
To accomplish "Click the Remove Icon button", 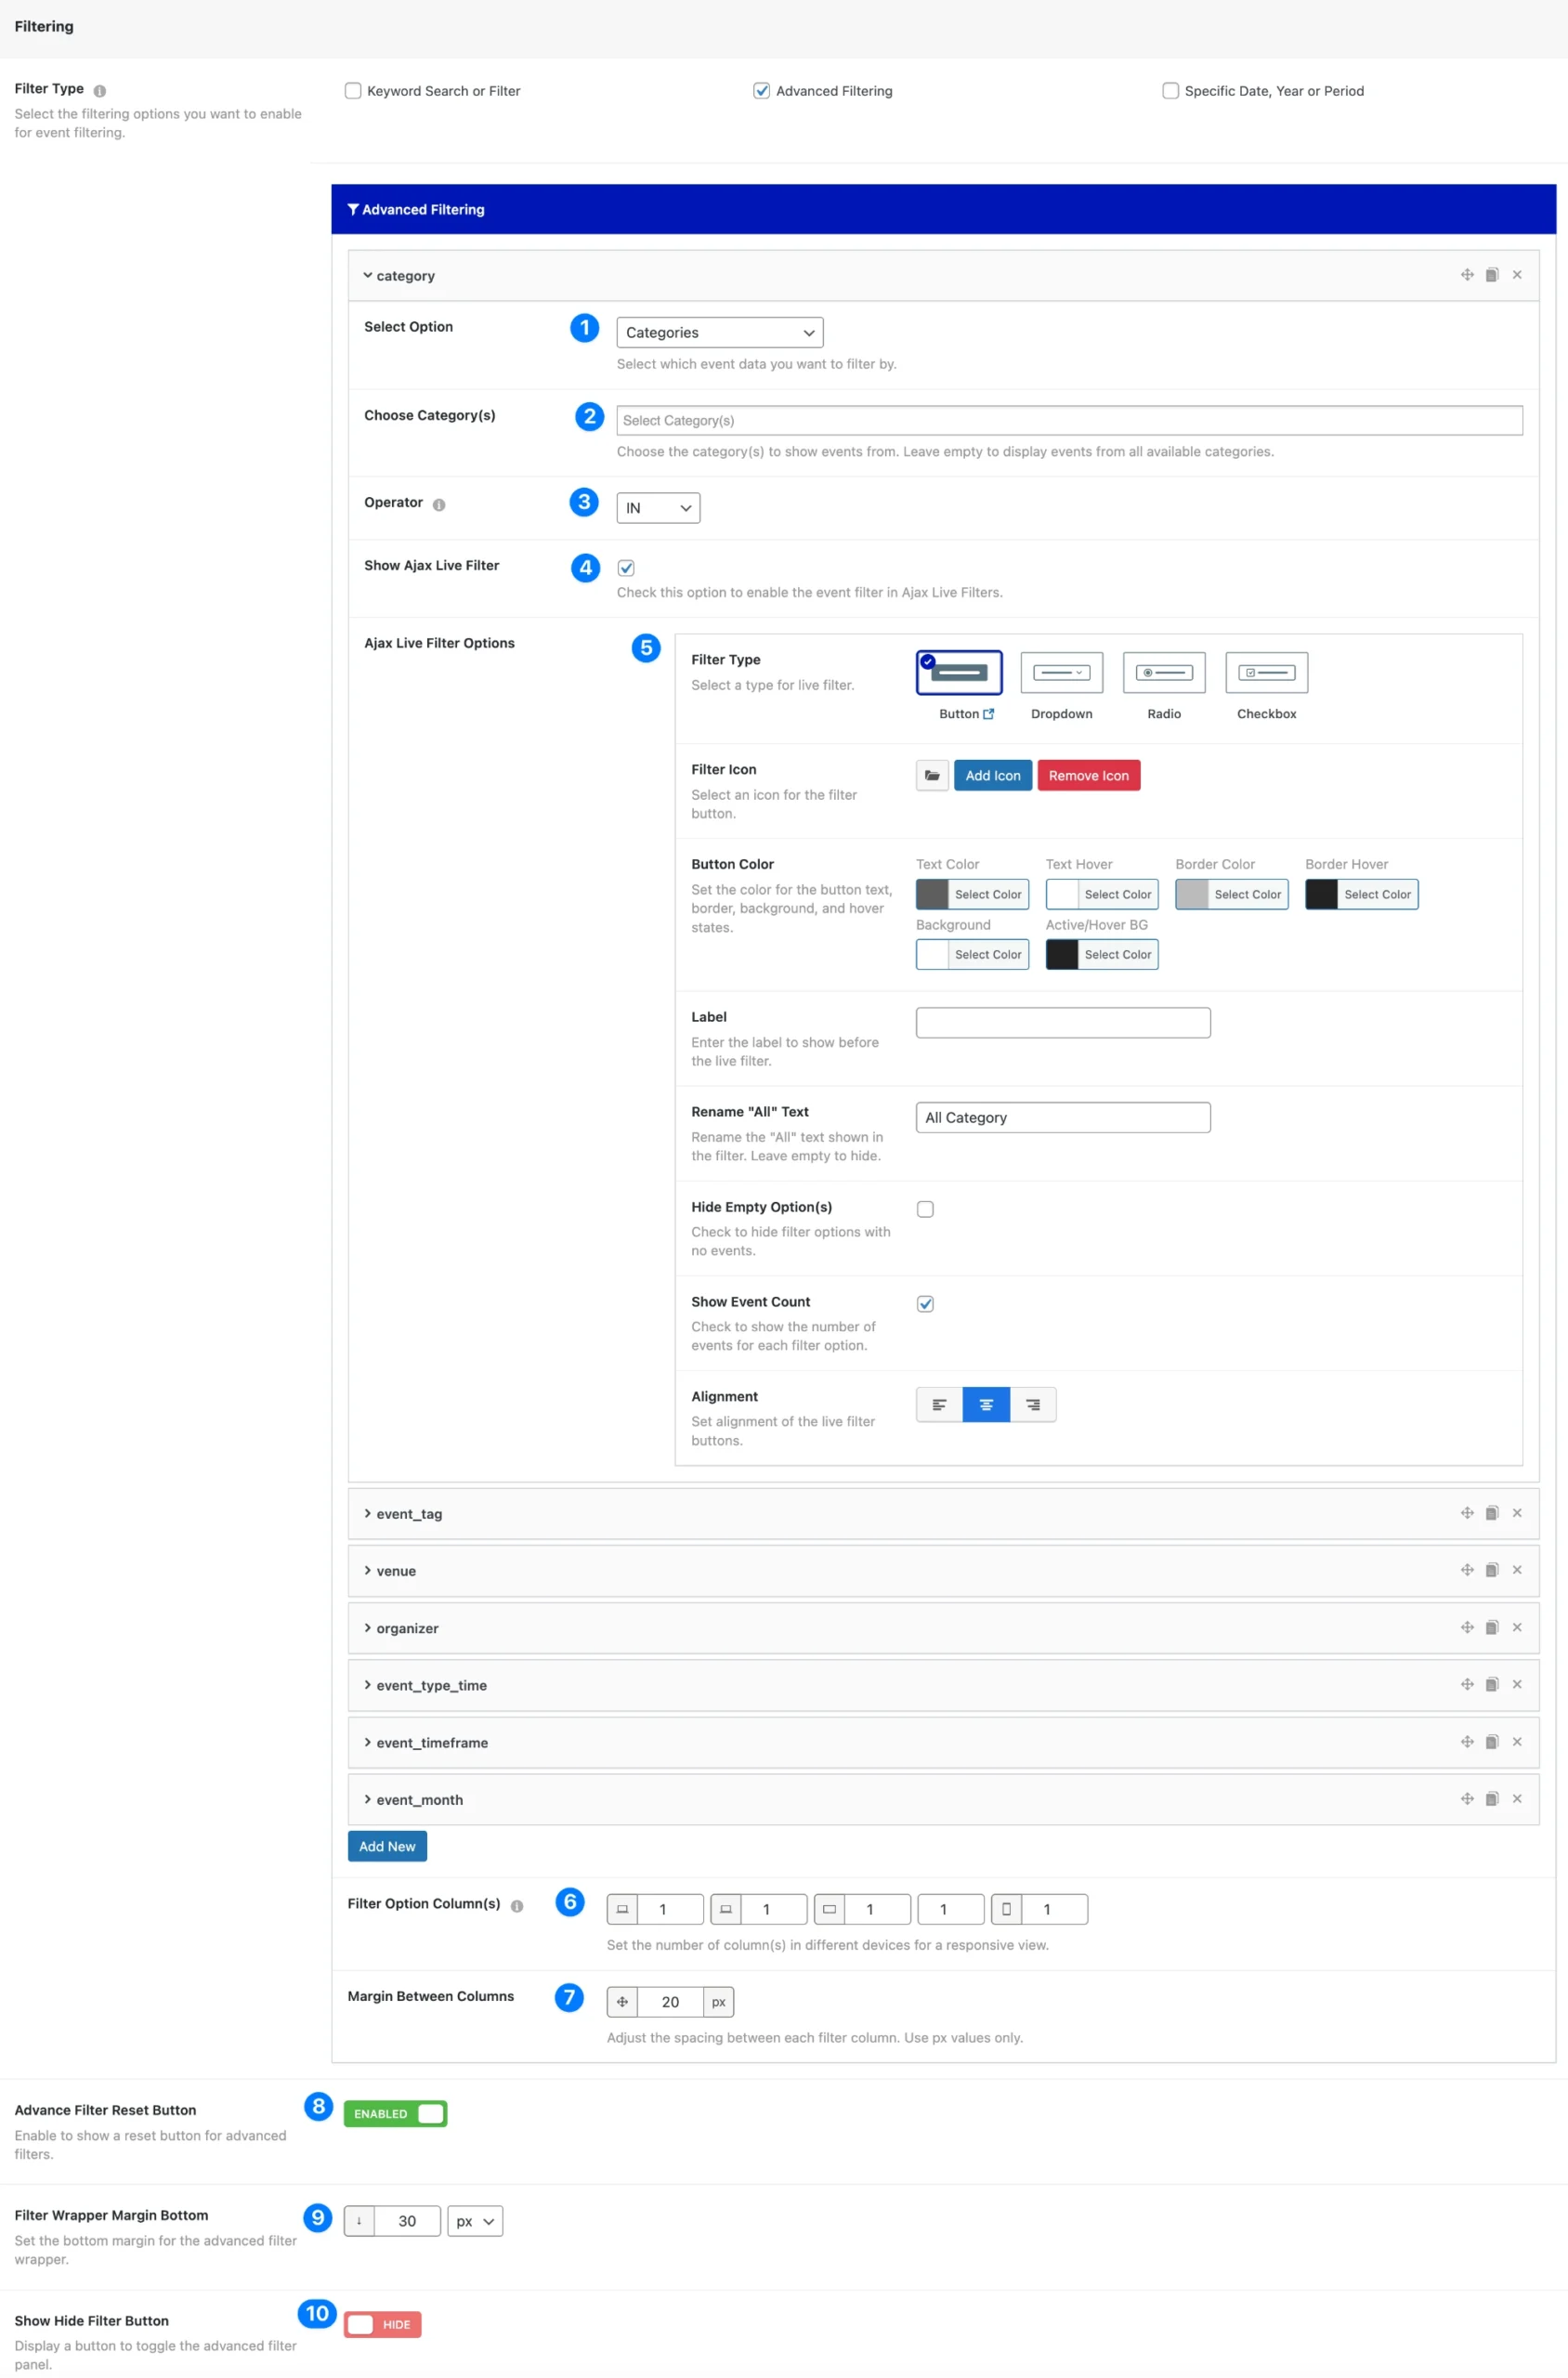I will 1088,775.
